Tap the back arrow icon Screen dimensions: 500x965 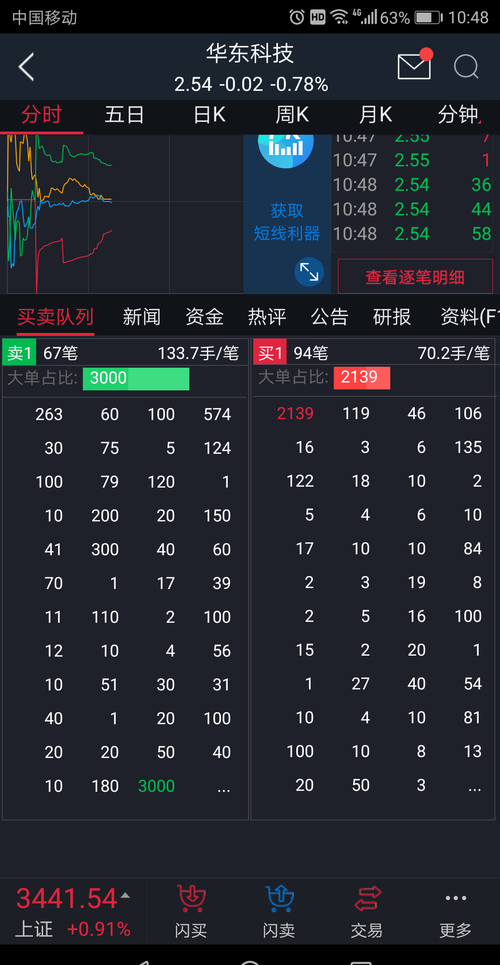tap(26, 67)
